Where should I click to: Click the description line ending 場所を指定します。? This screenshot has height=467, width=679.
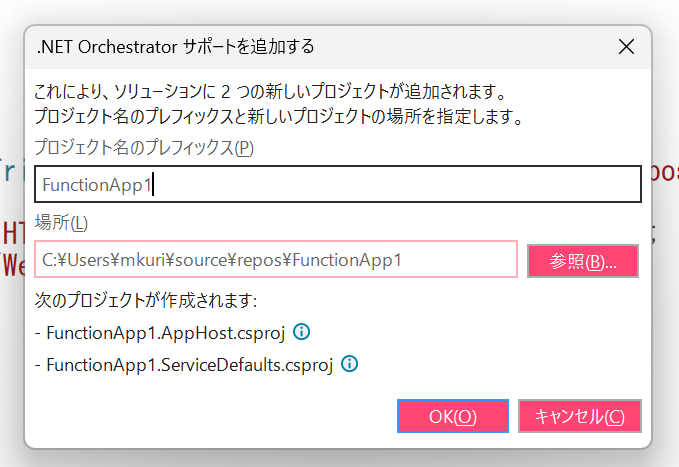279,116
